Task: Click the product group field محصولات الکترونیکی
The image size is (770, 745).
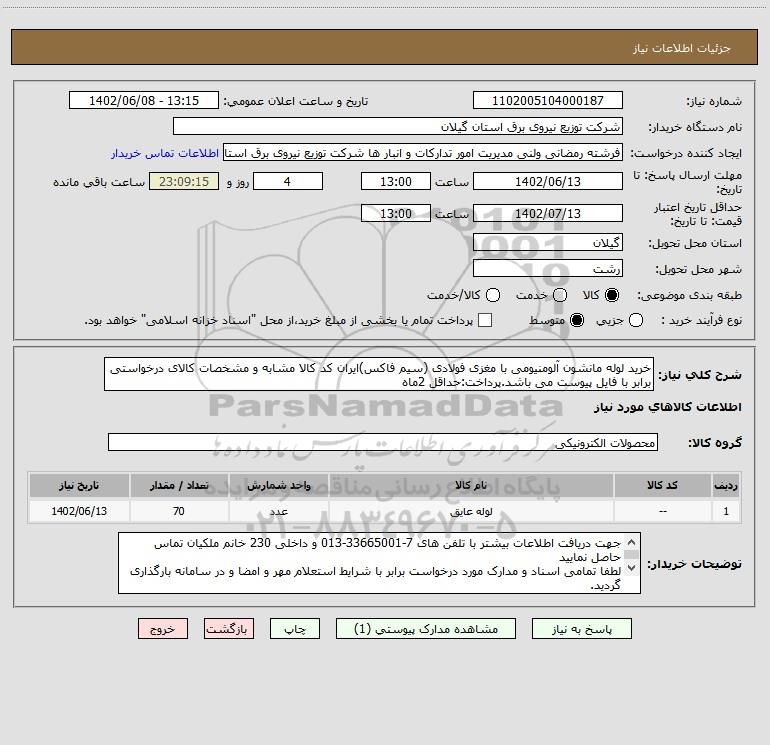Action: [x=383, y=442]
